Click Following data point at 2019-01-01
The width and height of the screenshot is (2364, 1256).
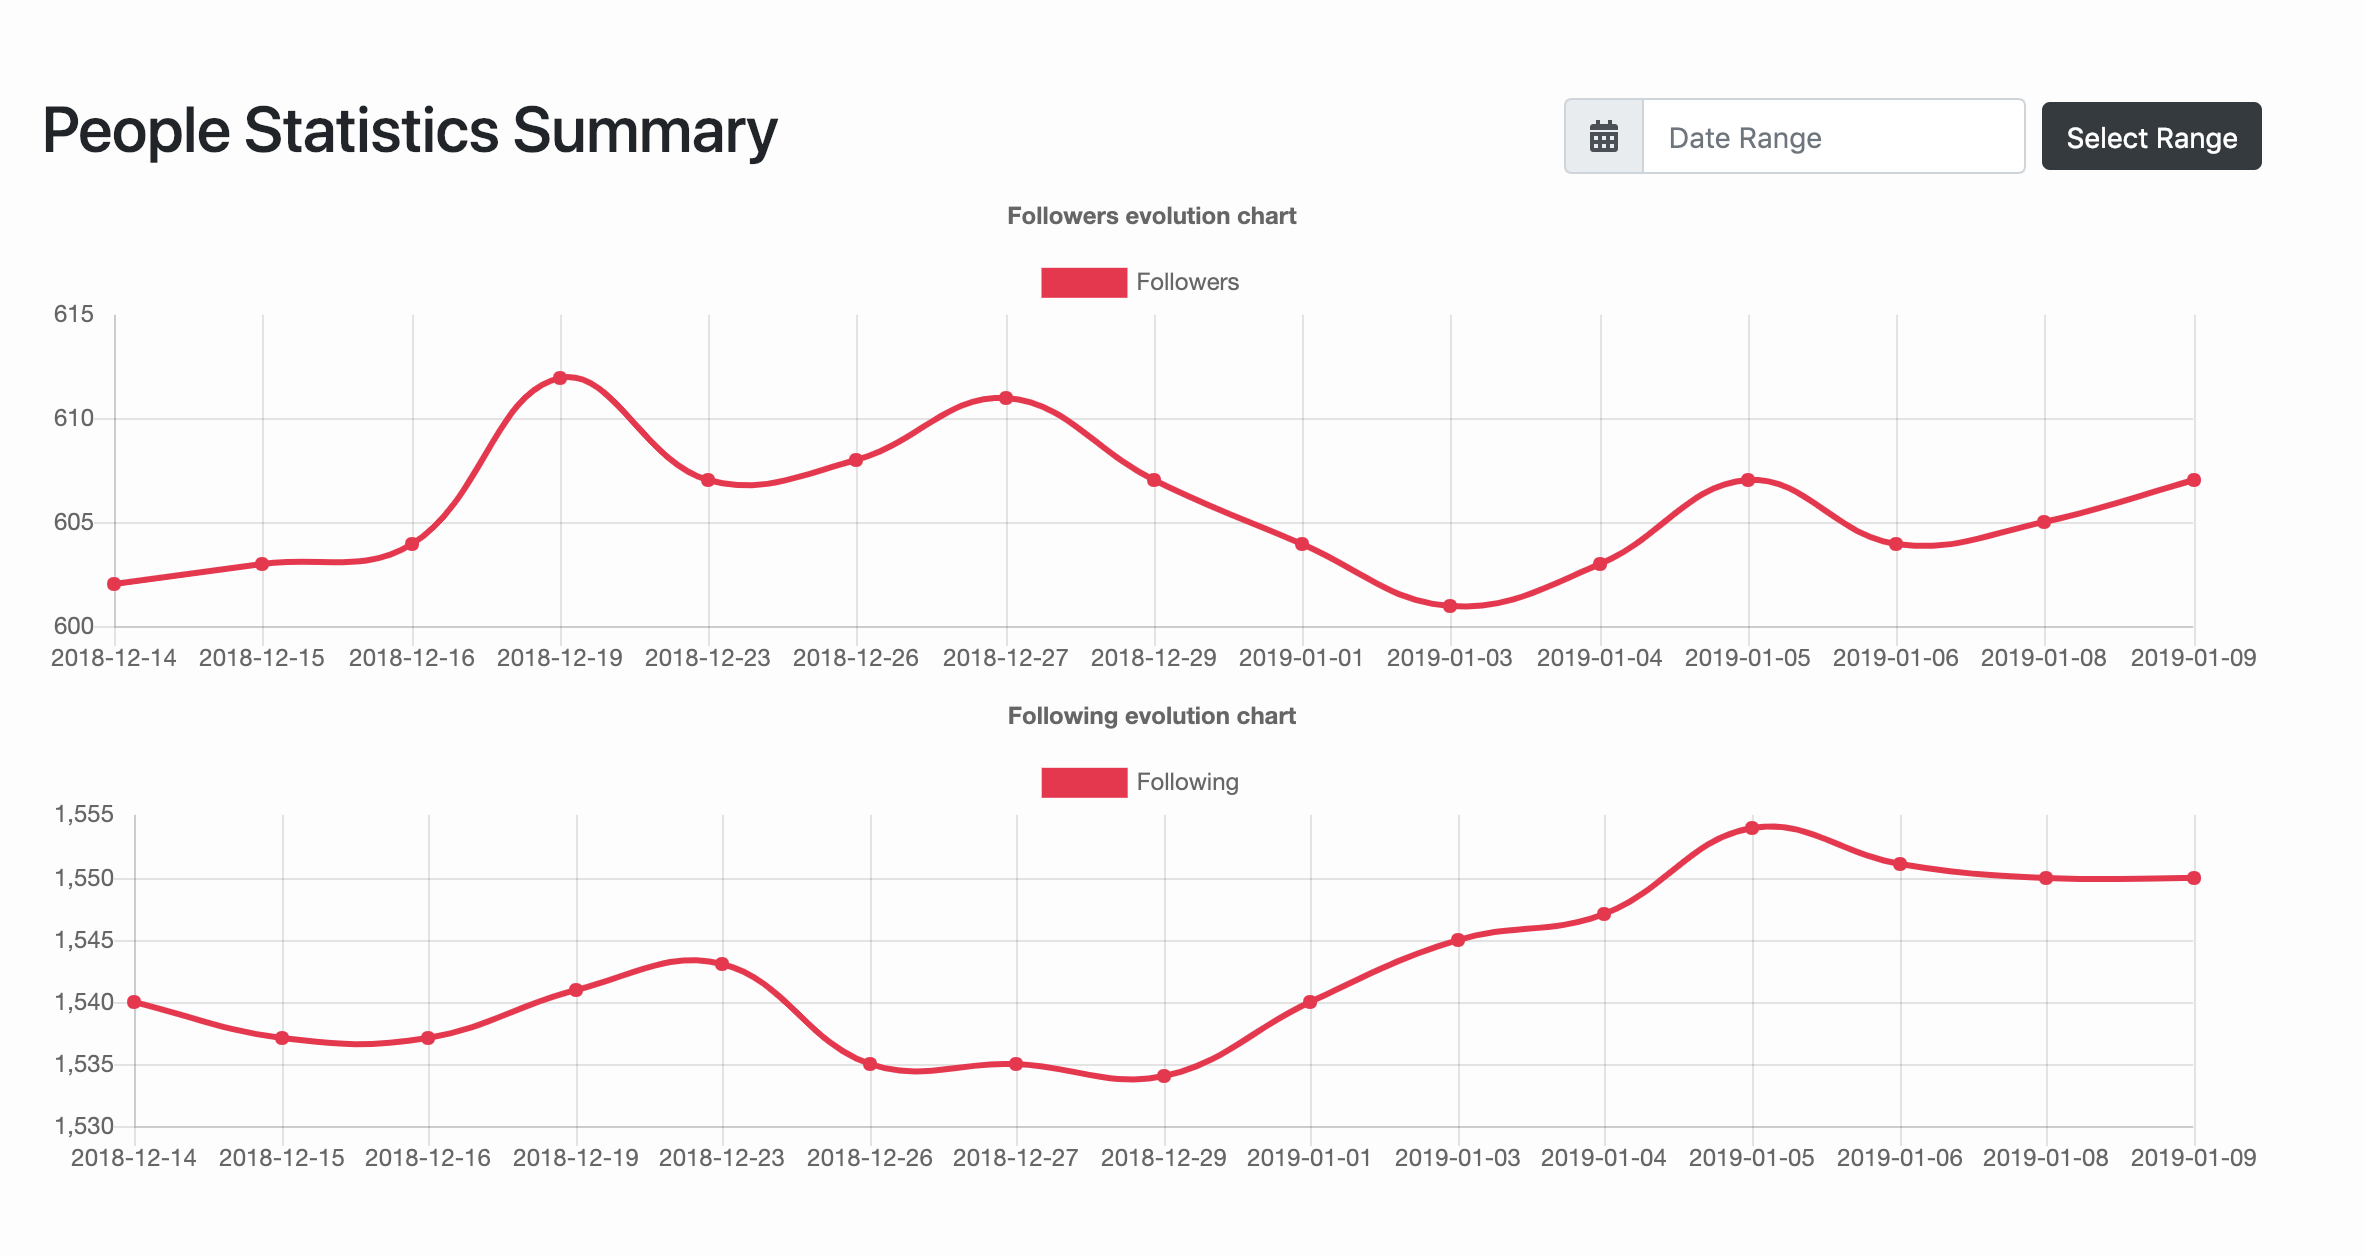coord(1310,1002)
